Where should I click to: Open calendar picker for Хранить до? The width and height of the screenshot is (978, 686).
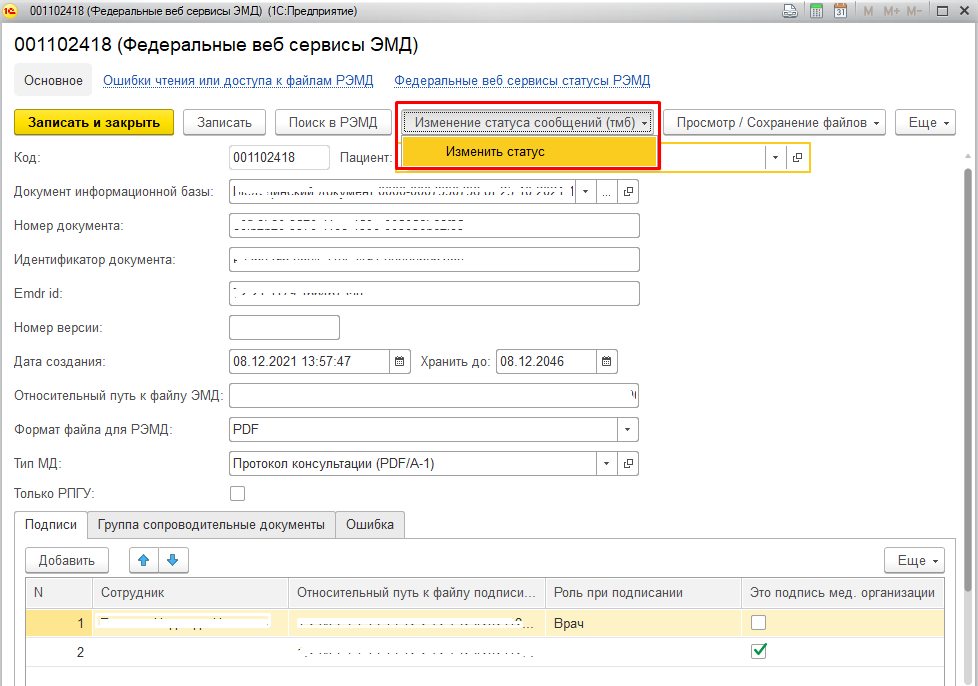pos(607,361)
